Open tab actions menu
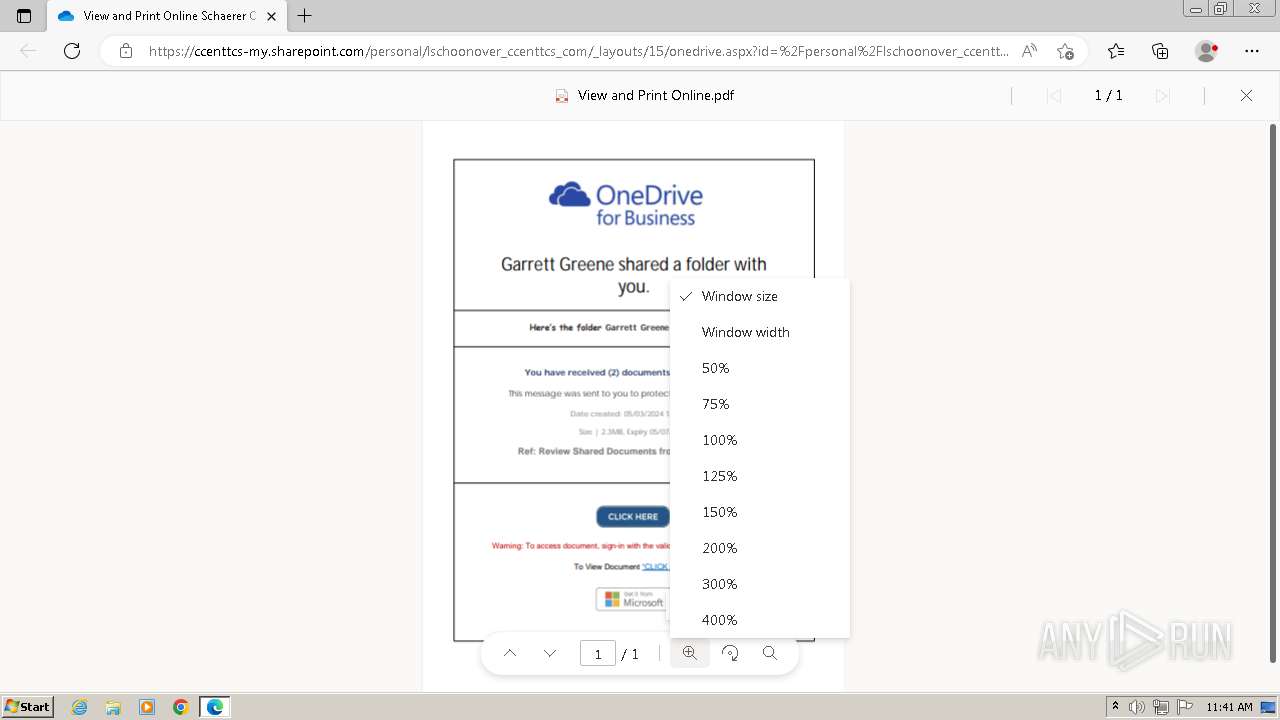The height and width of the screenshot is (720, 1280). 24,16
